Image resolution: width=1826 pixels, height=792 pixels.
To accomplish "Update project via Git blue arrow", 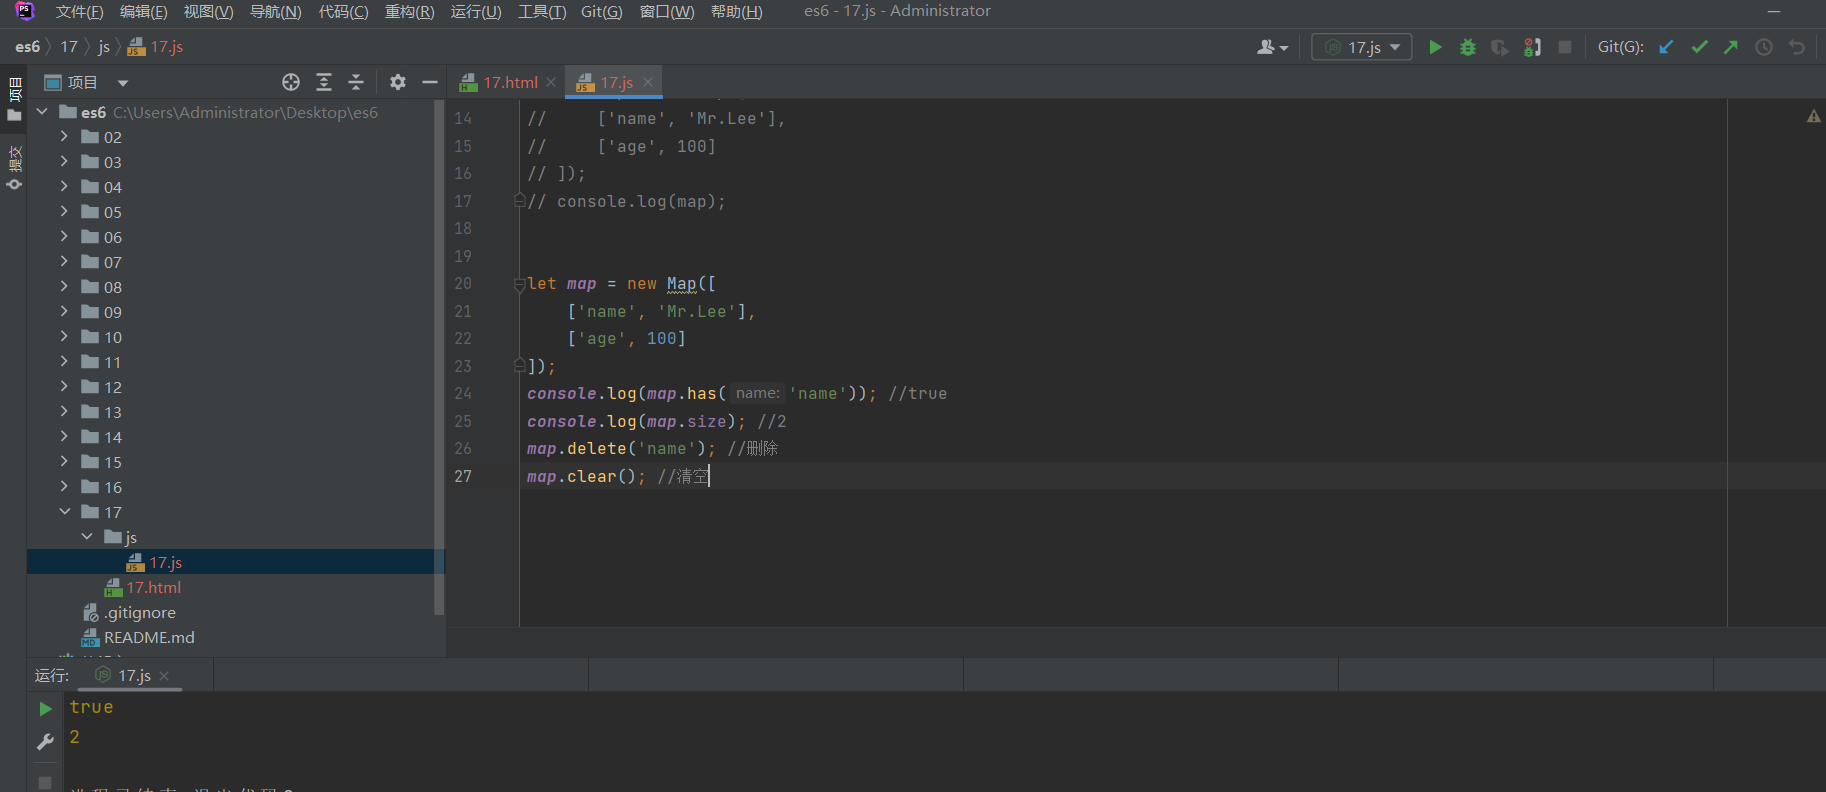I will (1666, 47).
